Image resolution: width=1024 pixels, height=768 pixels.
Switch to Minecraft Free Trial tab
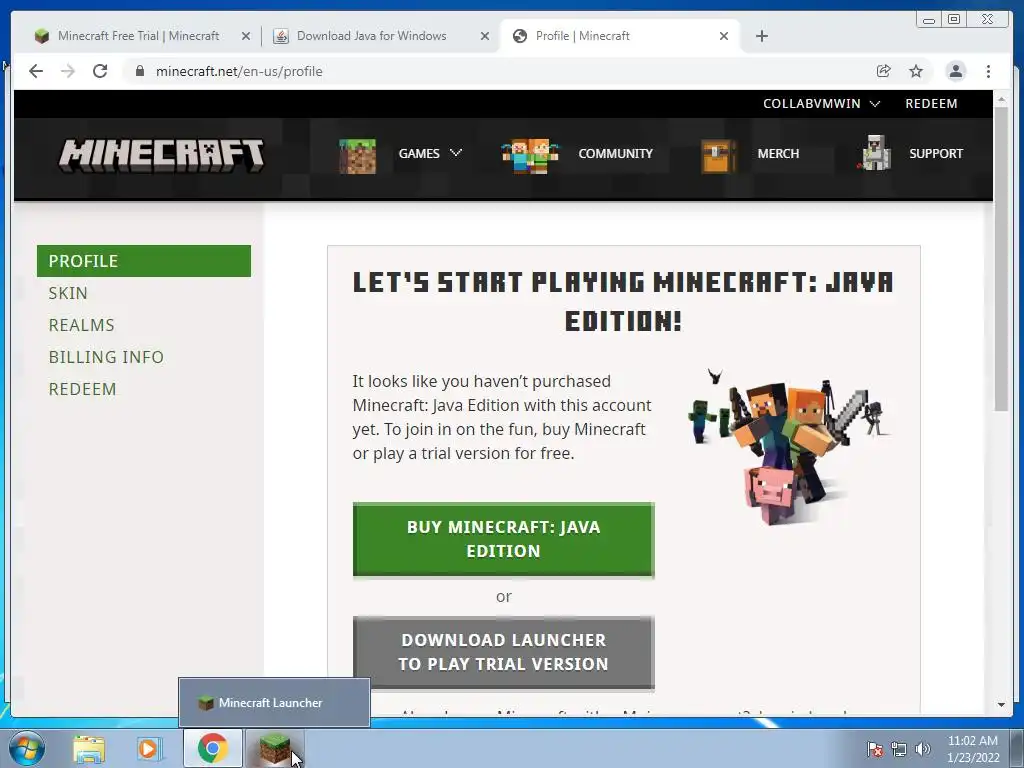click(x=138, y=36)
